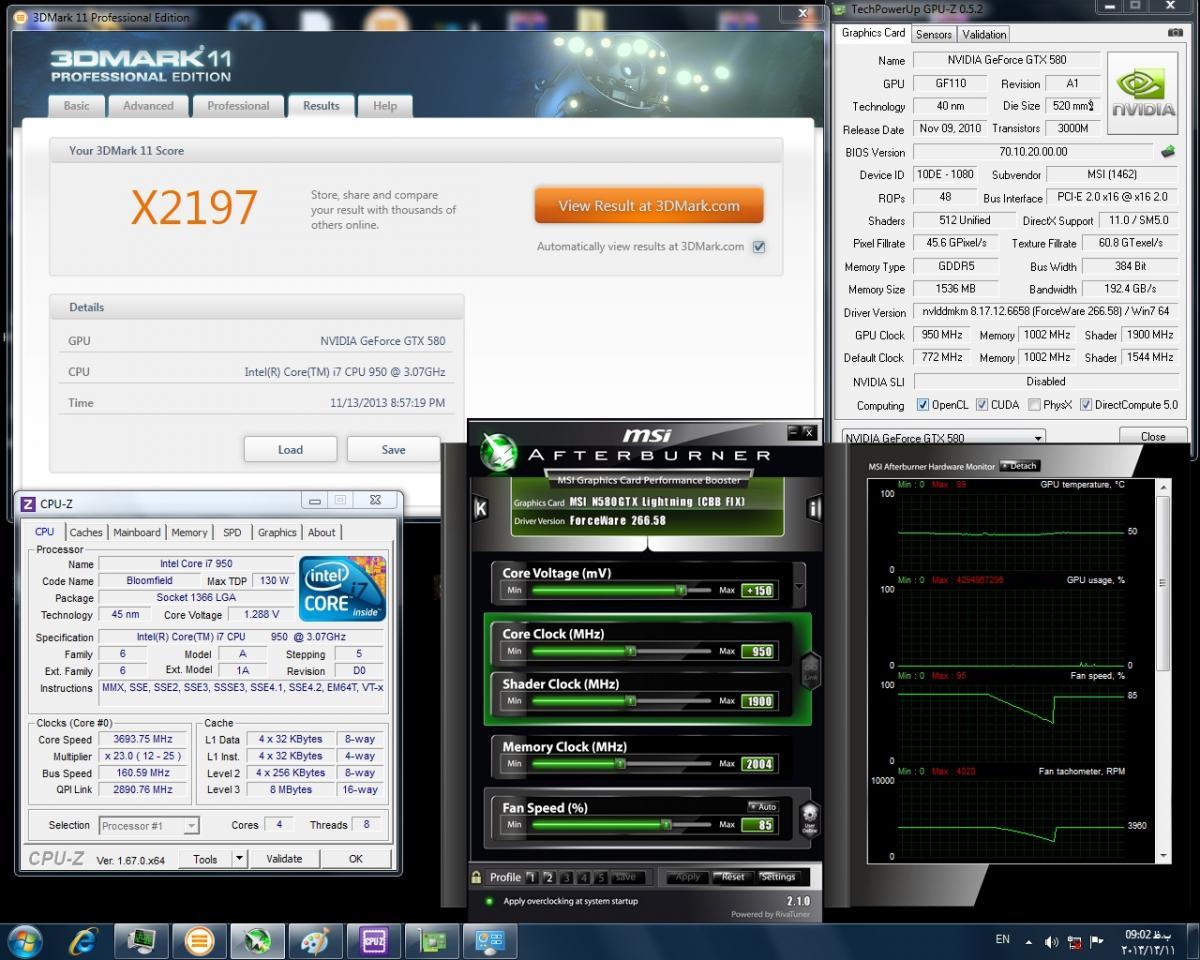Toggle Apply overclocking at system startup
The width and height of the screenshot is (1200, 960).
pyautogui.click(x=489, y=901)
